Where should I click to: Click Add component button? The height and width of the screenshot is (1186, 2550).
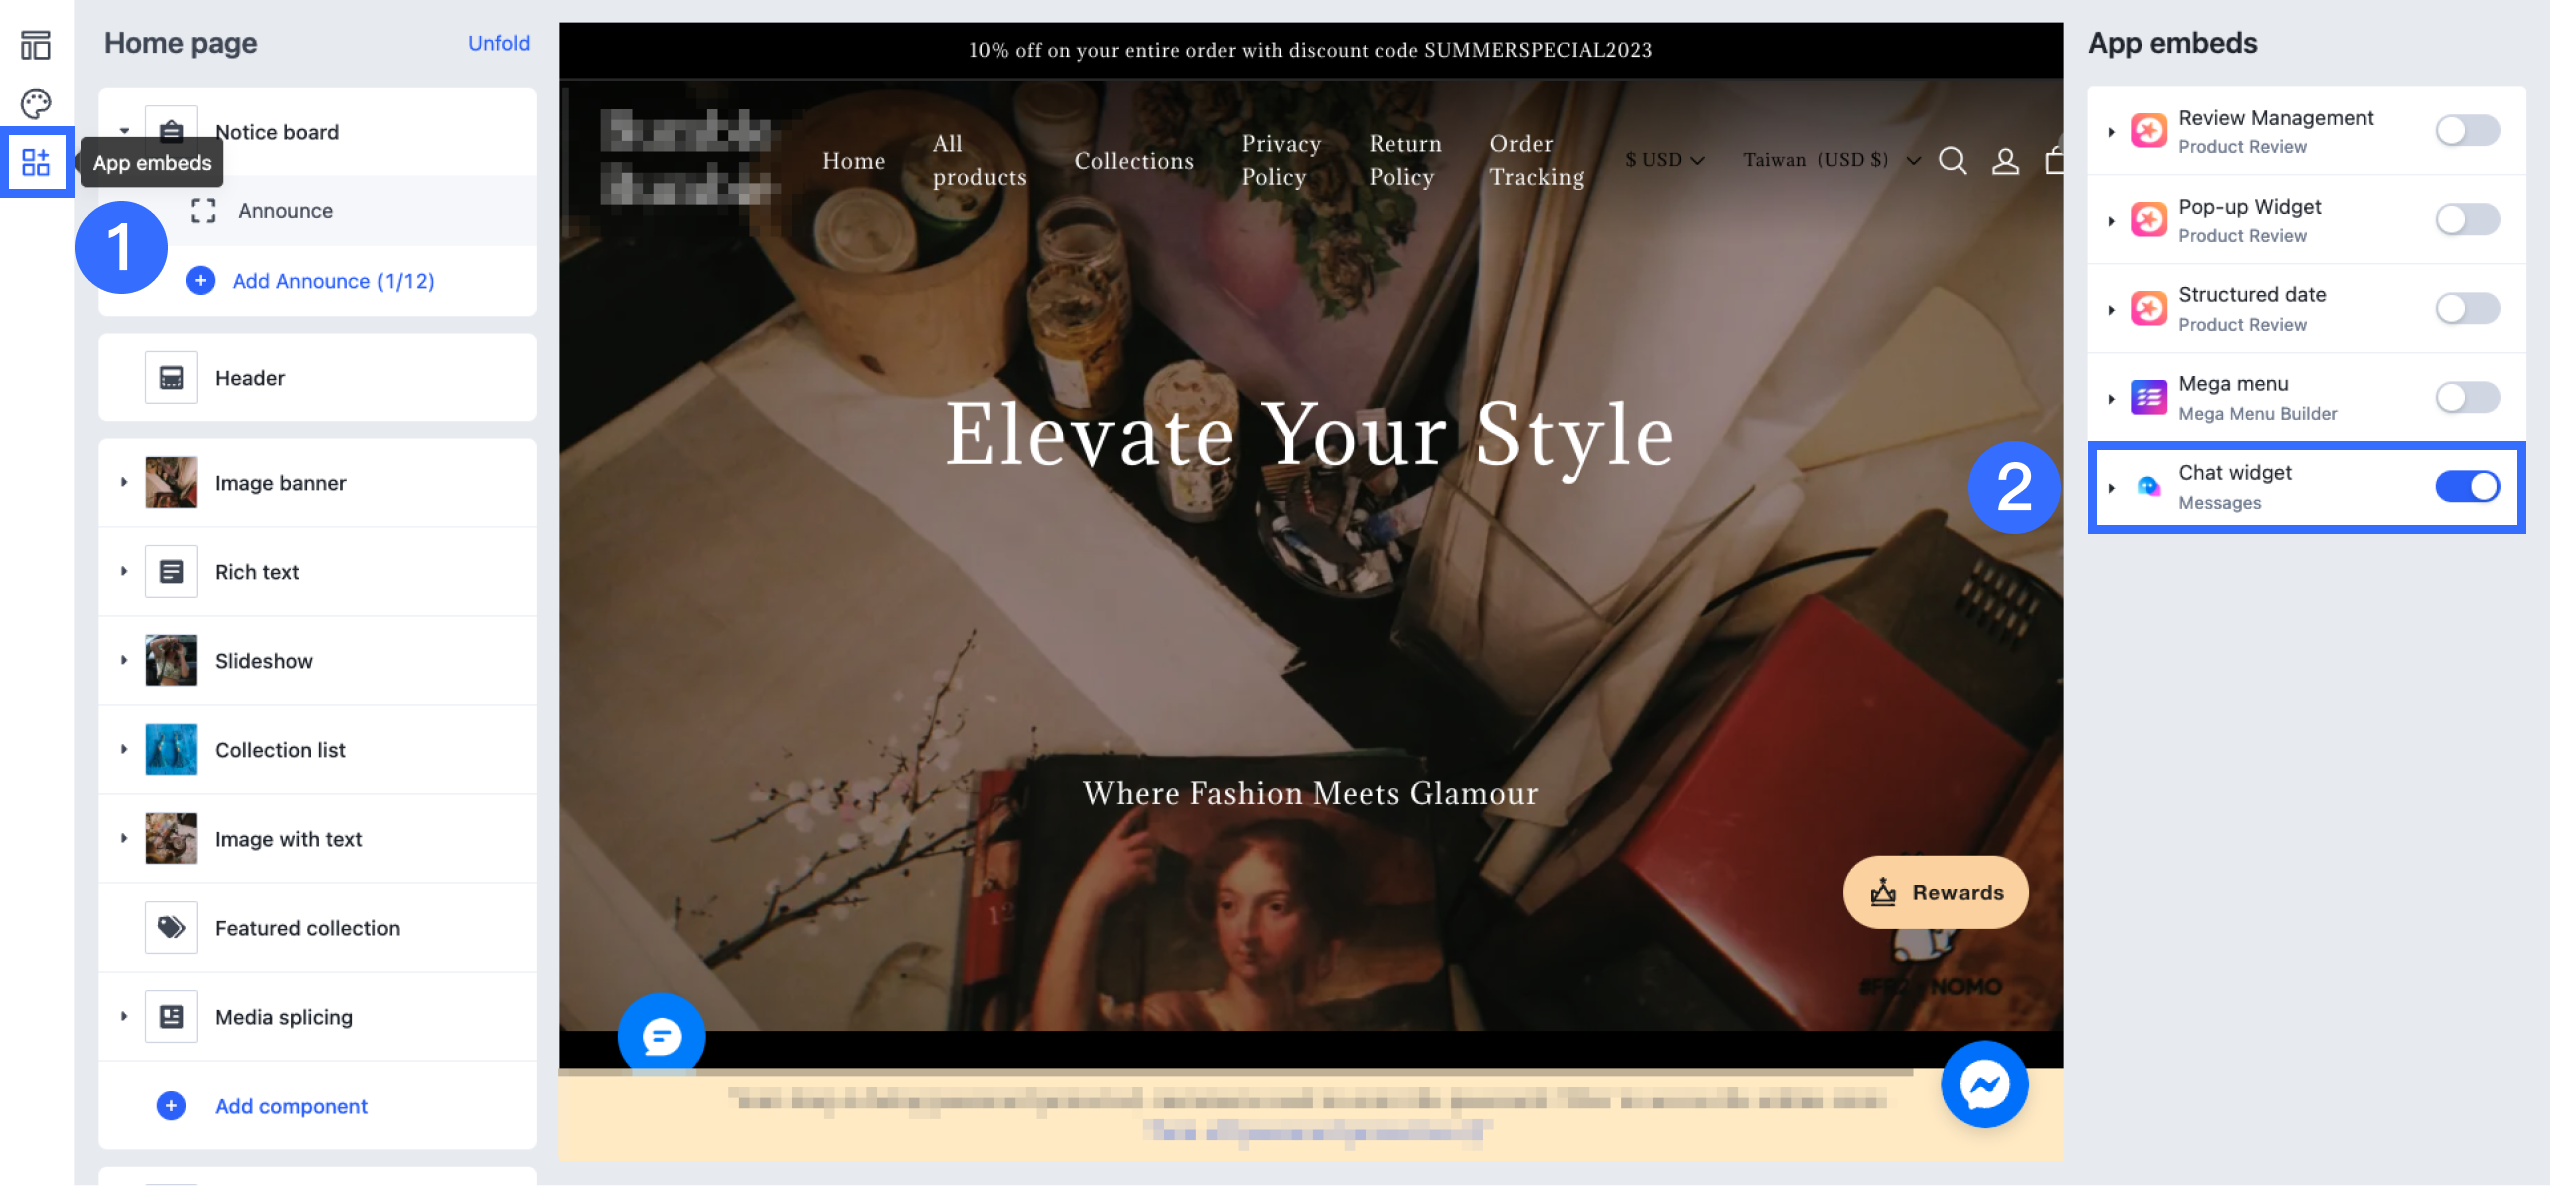[290, 1106]
